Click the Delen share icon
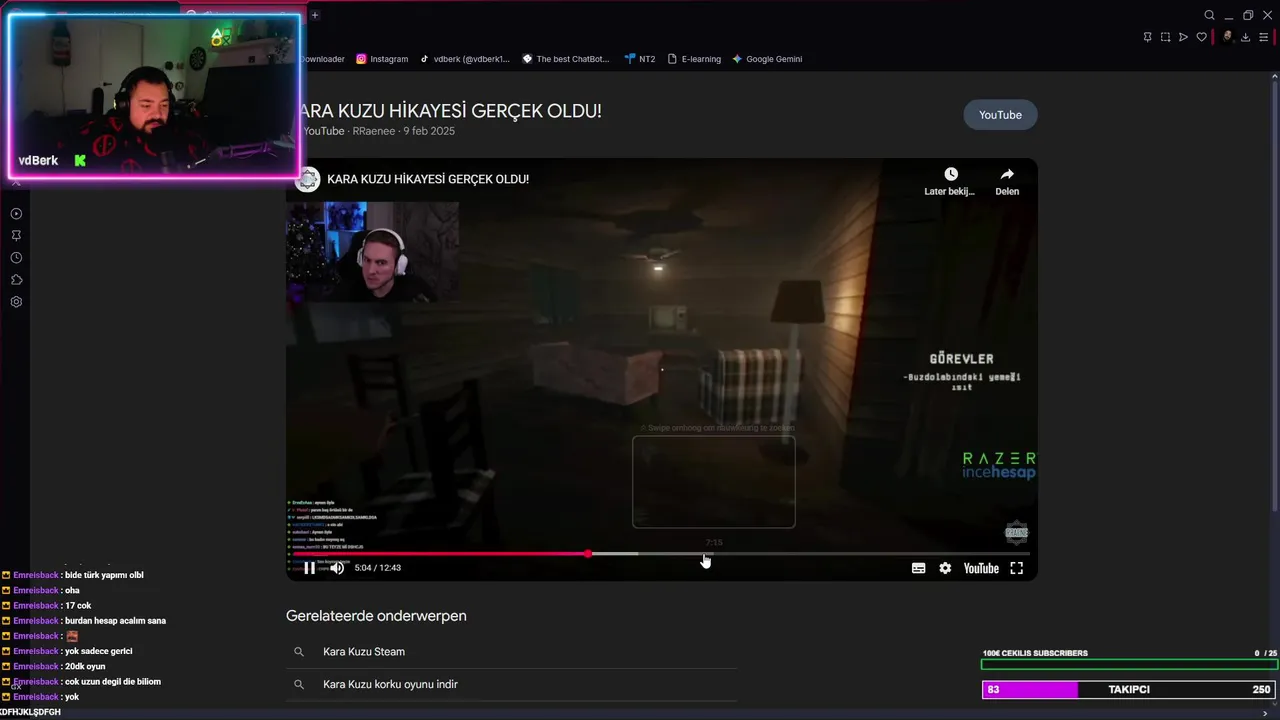The height and width of the screenshot is (720, 1280). click(x=1007, y=175)
